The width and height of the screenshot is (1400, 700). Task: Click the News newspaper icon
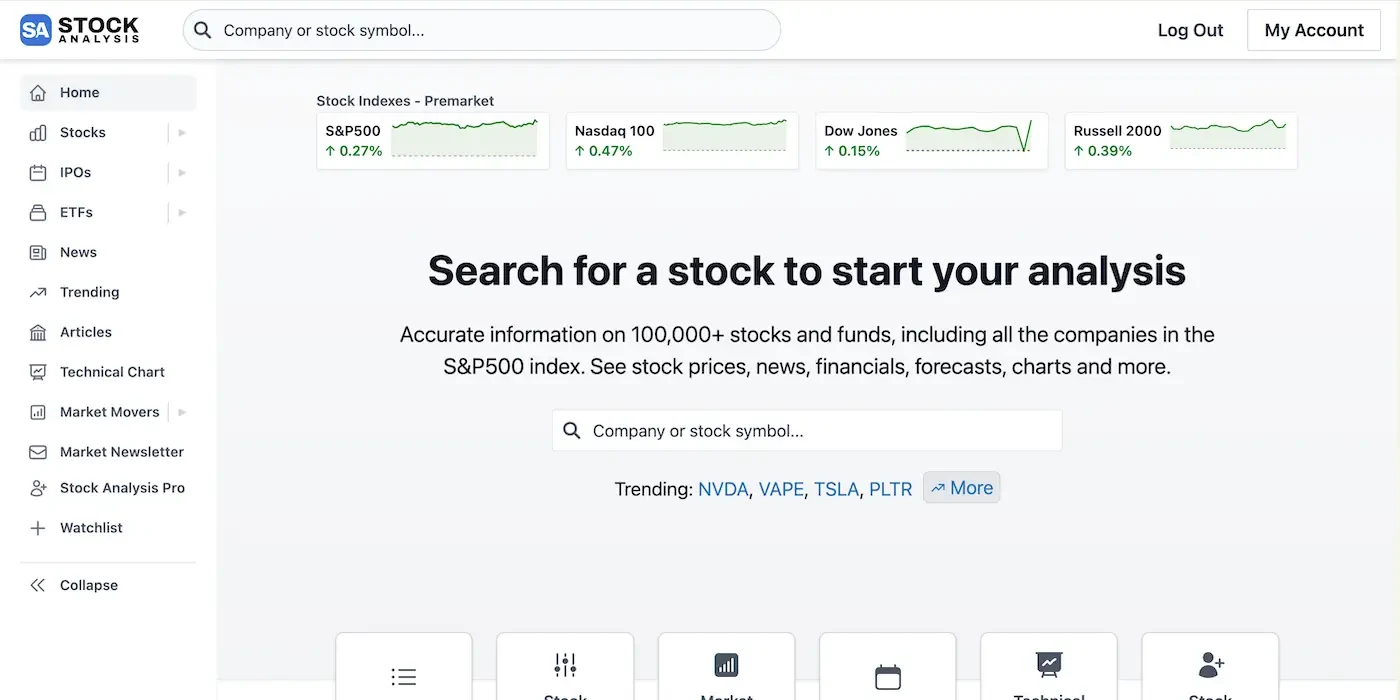coord(38,253)
